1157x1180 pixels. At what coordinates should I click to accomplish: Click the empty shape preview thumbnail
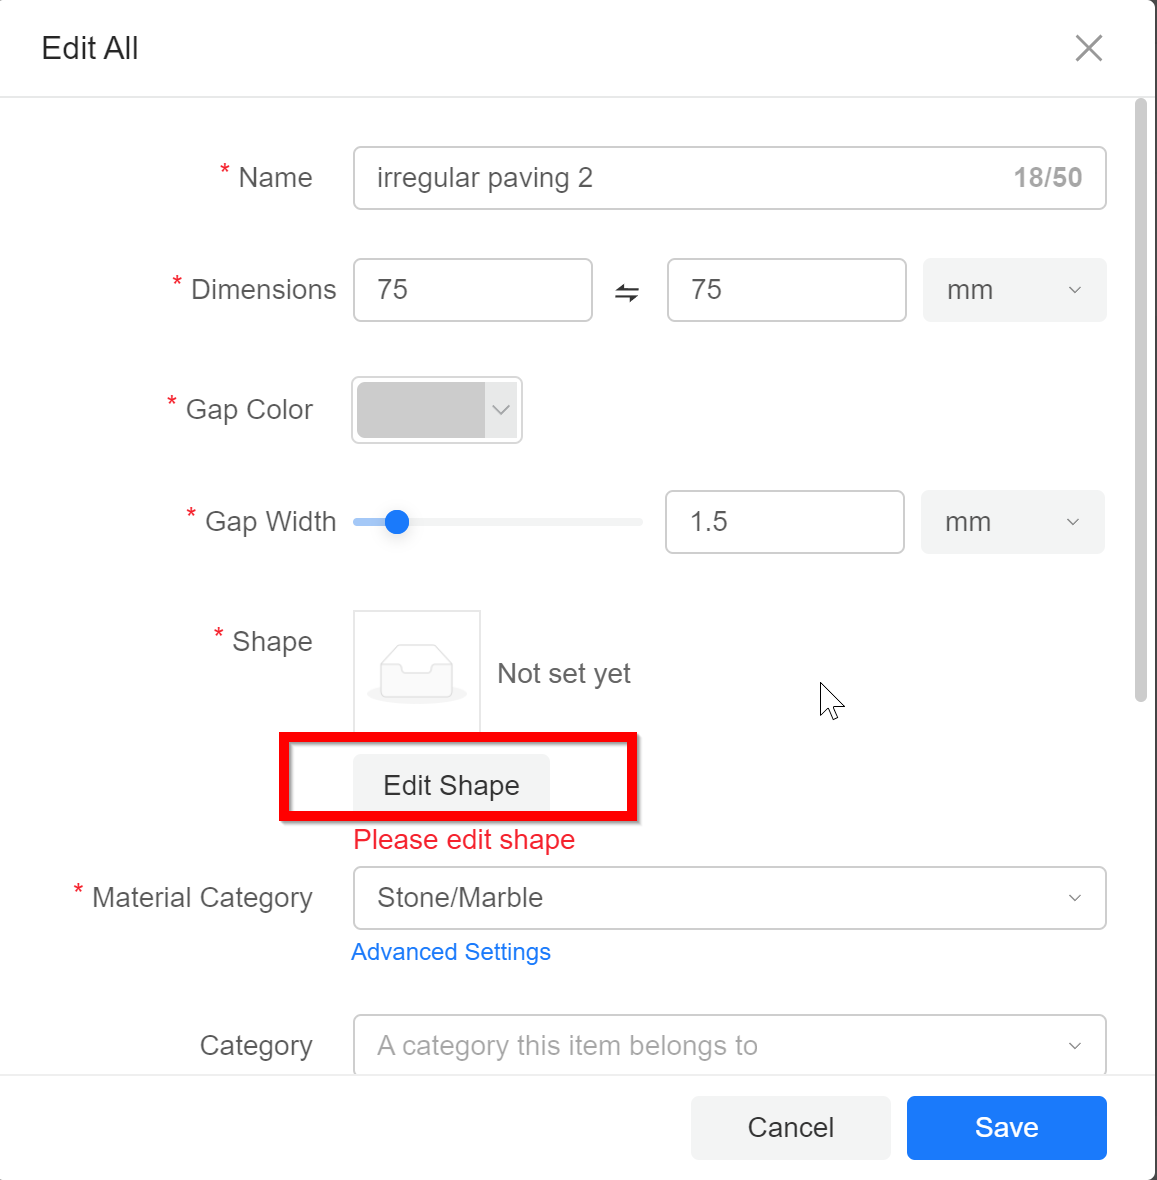click(x=417, y=673)
